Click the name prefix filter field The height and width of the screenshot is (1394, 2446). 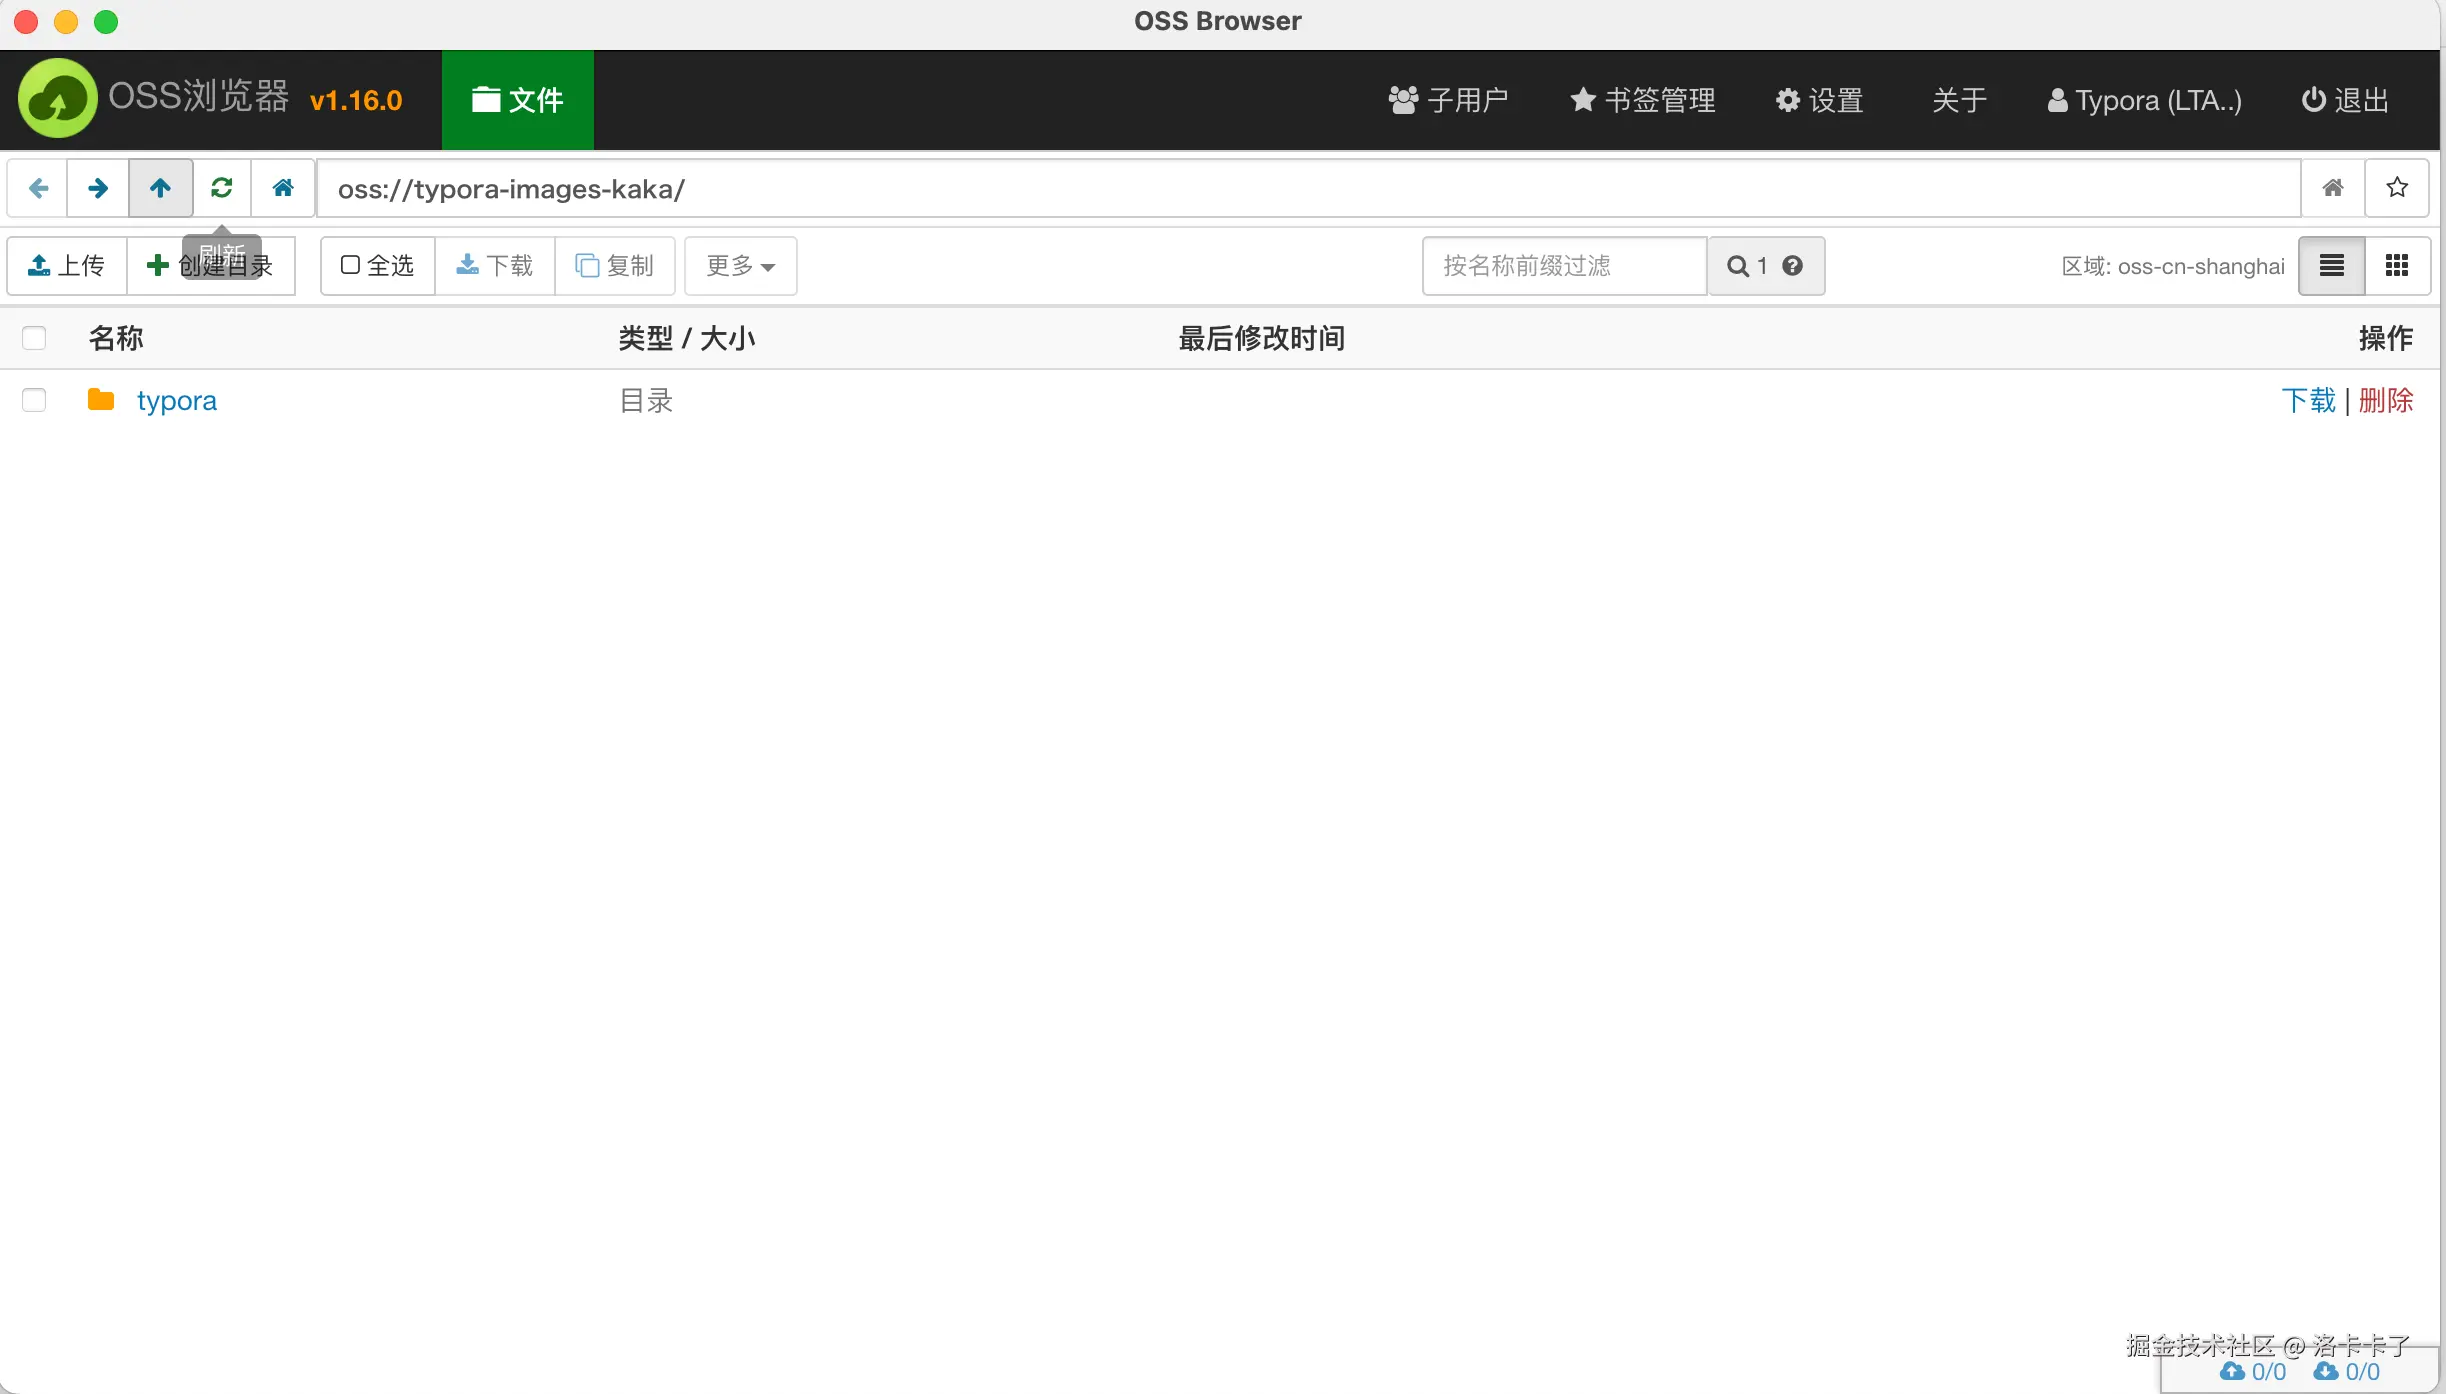(1564, 265)
